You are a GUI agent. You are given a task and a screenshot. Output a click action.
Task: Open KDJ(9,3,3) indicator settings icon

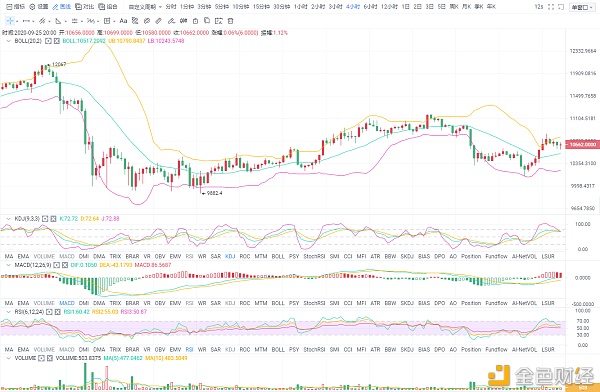(45, 219)
